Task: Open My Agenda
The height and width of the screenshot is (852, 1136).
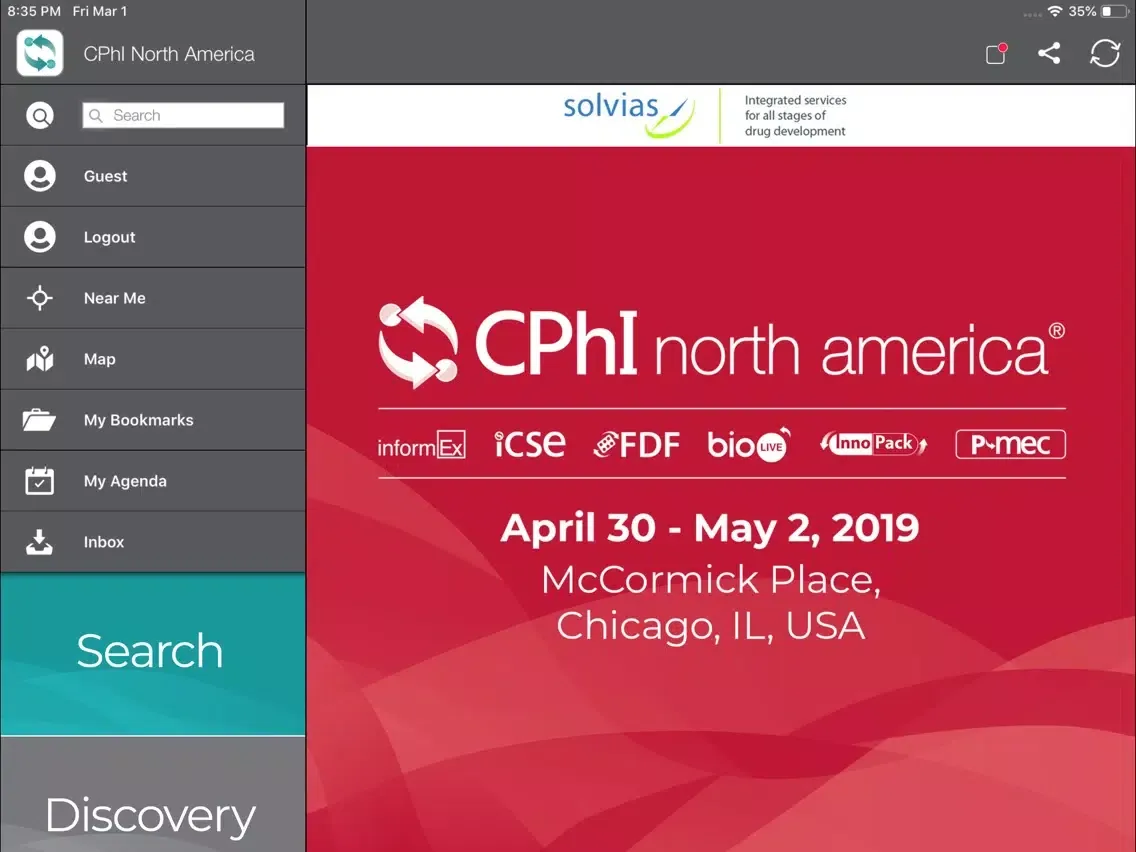Action: [153, 480]
